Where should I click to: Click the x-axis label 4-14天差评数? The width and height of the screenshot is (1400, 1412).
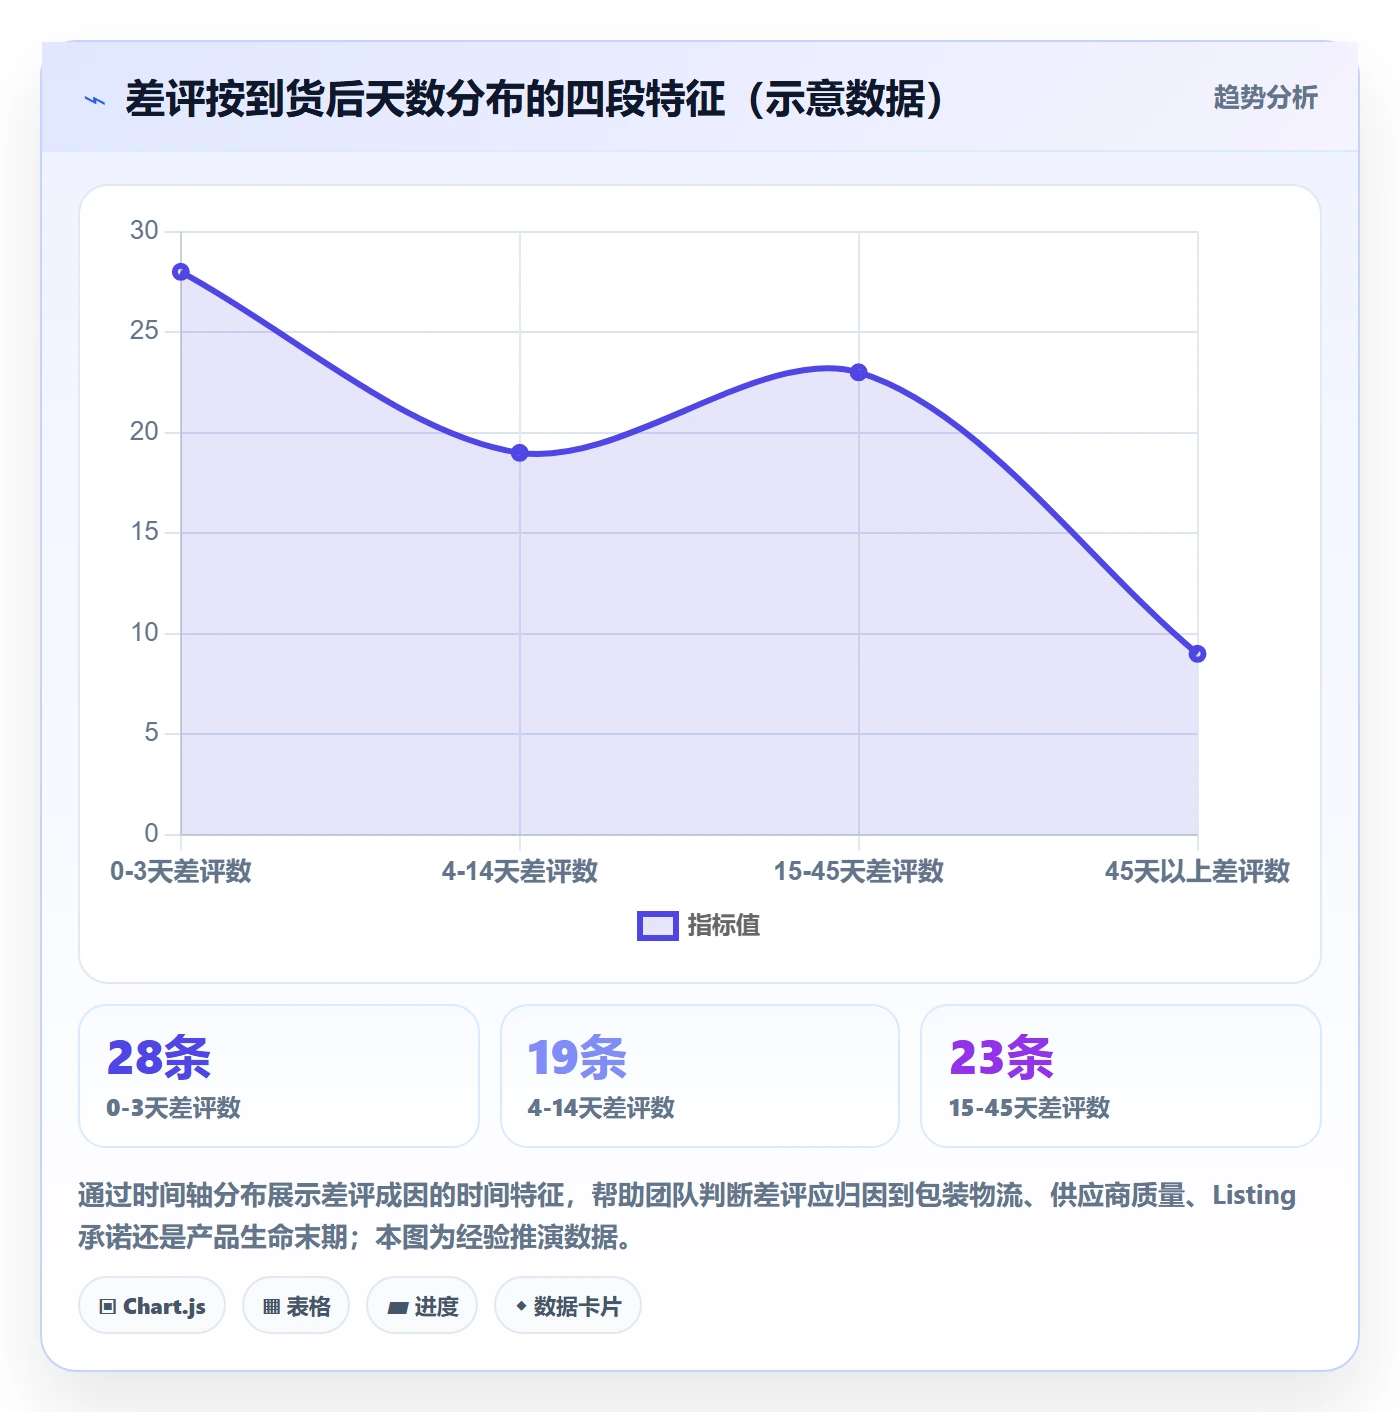click(x=520, y=871)
